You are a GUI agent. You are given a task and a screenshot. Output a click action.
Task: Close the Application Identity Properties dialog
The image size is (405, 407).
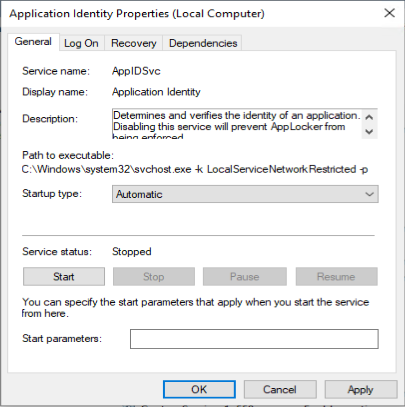pyautogui.click(x=389, y=13)
